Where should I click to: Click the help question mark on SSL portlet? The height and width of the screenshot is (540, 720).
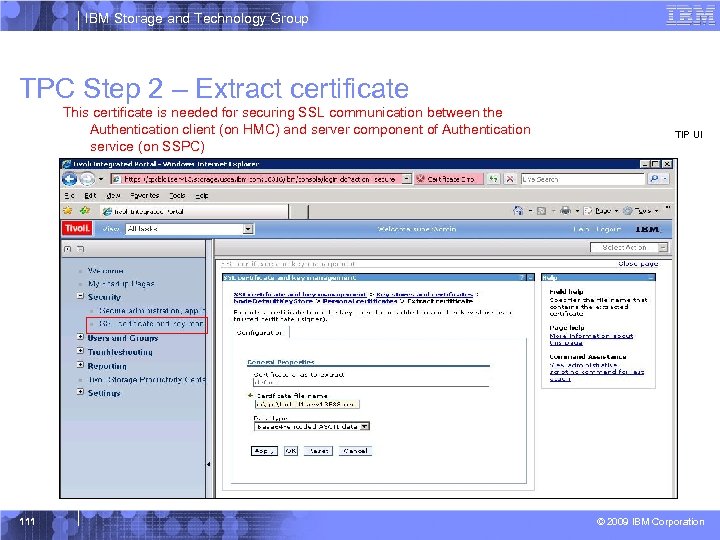522,277
